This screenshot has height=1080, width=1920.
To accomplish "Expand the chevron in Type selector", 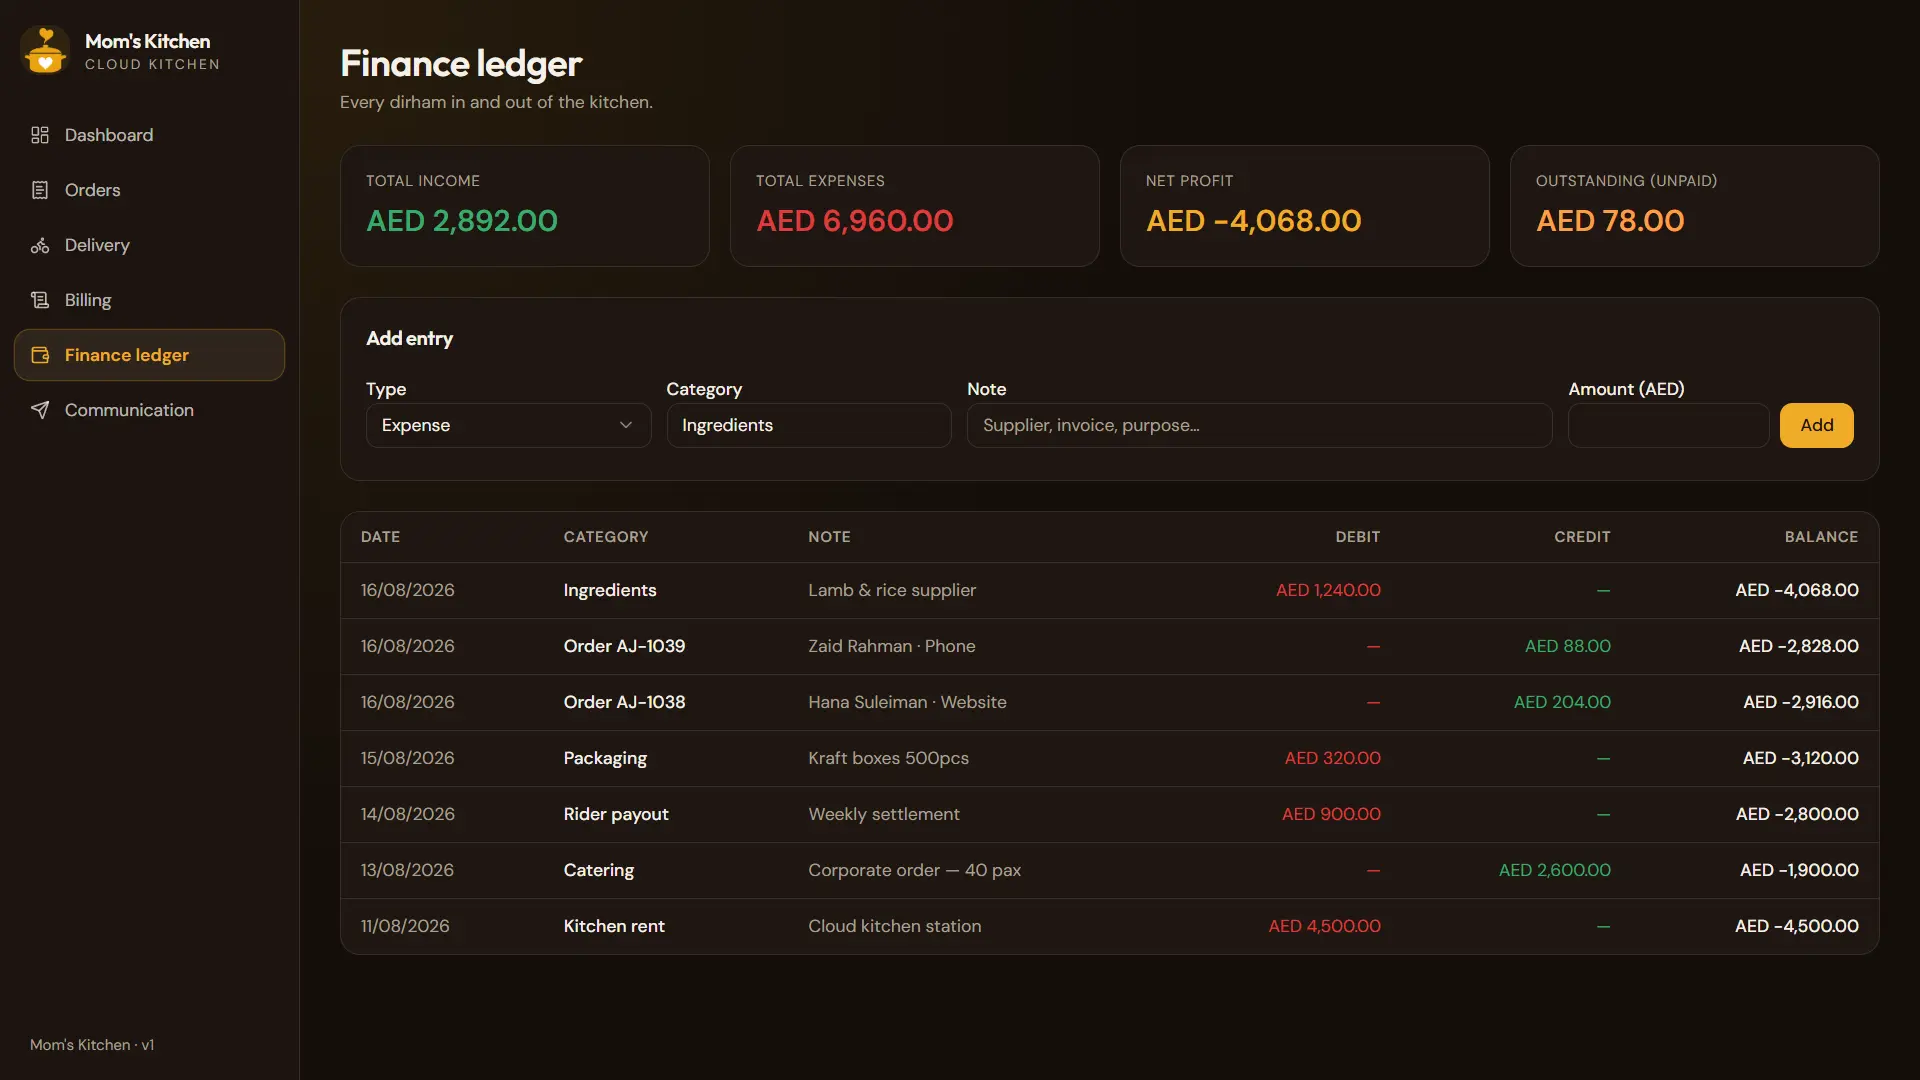I will pyautogui.click(x=626, y=425).
